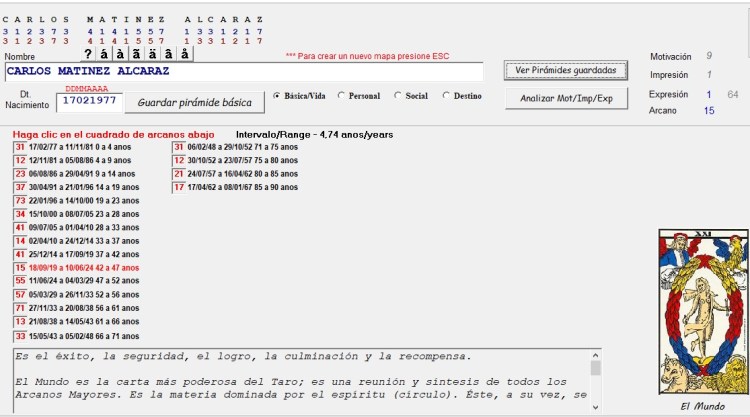750x417 pixels.
Task: Click arcano square 73 for ages 19-23
Action: [x=20, y=200]
